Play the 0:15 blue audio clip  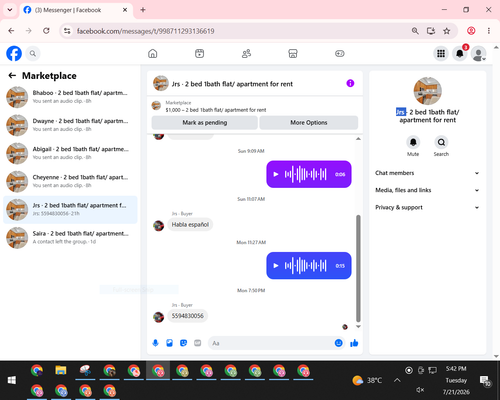(276, 266)
